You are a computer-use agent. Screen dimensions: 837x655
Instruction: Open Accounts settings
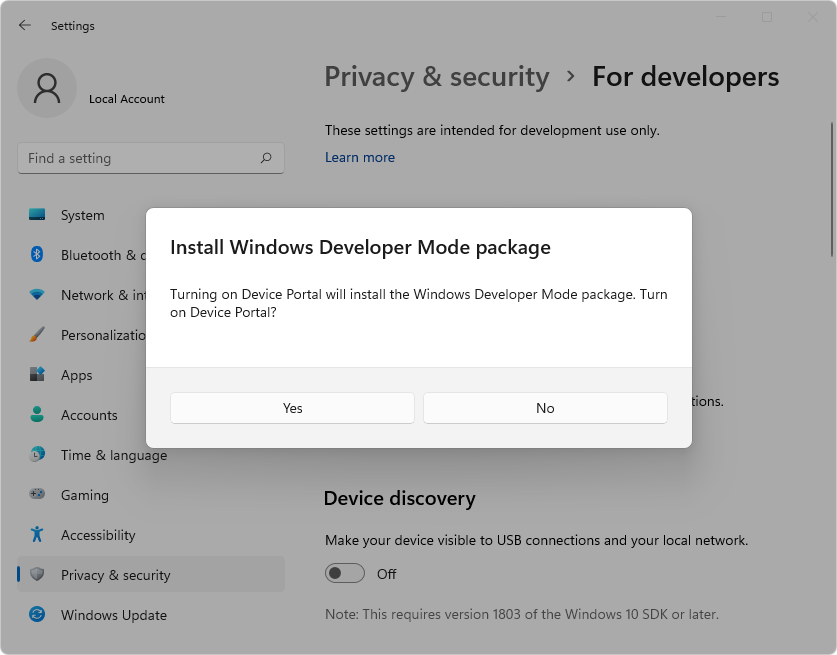click(38, 415)
